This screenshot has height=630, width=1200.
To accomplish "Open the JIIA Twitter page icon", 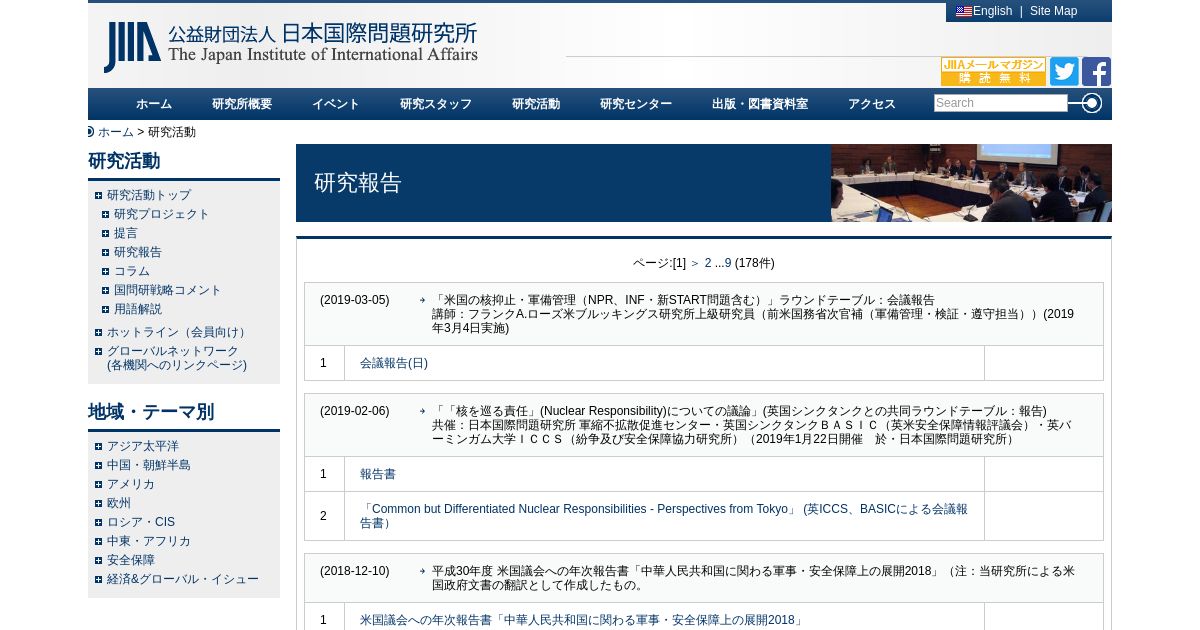I will [x=1064, y=71].
